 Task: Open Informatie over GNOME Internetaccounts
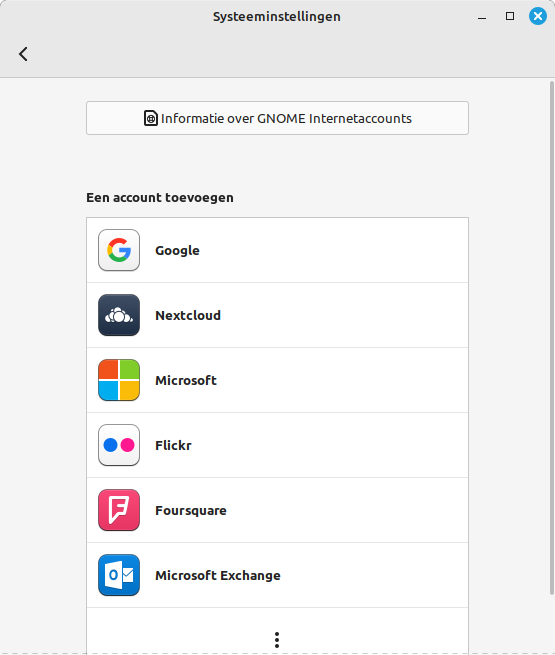[277, 118]
